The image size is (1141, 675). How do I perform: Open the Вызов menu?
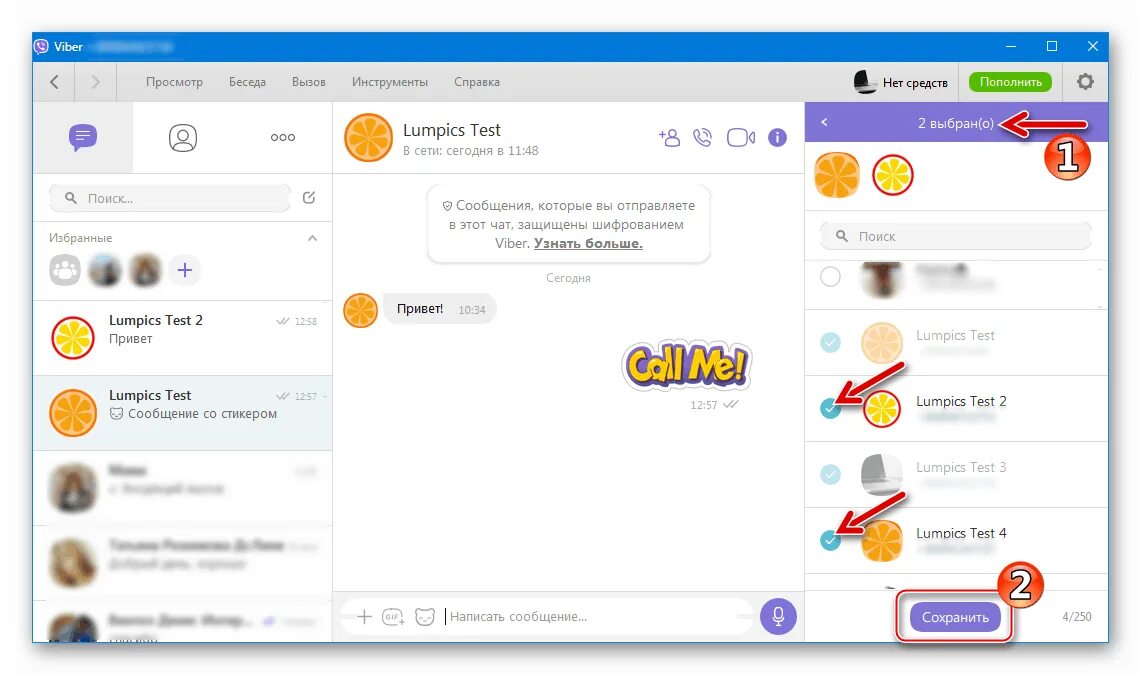(x=309, y=82)
